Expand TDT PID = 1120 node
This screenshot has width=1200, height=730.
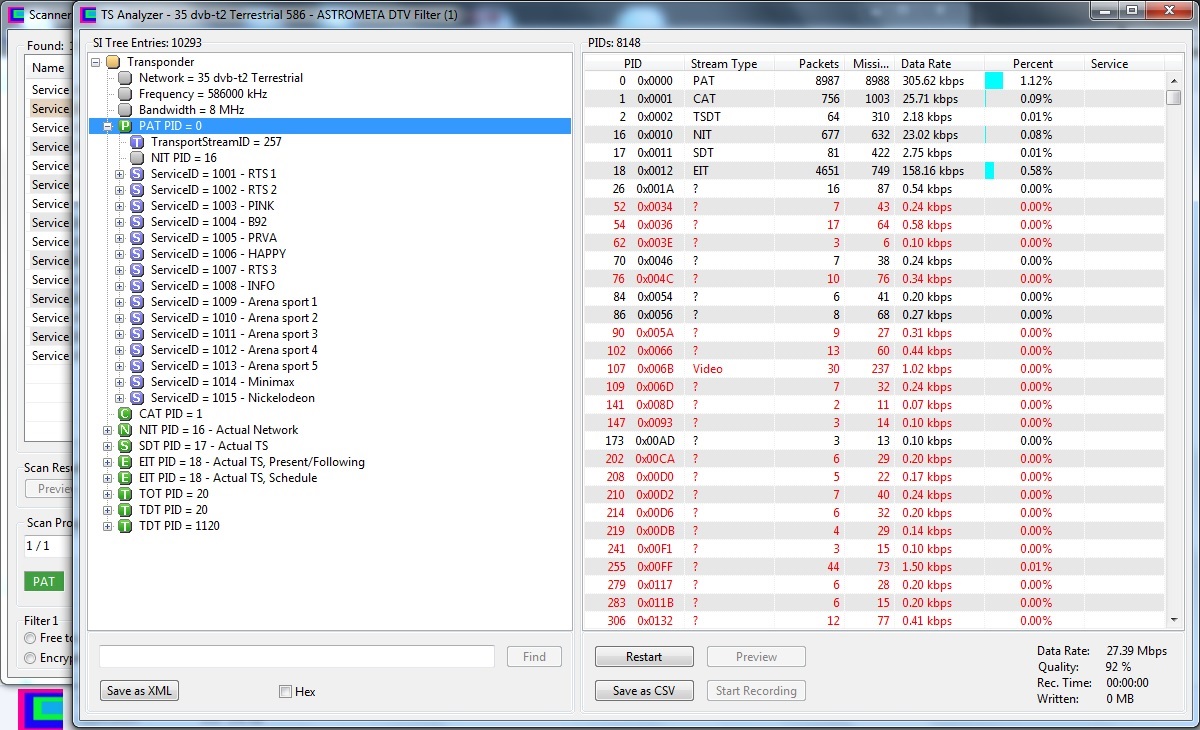(108, 526)
